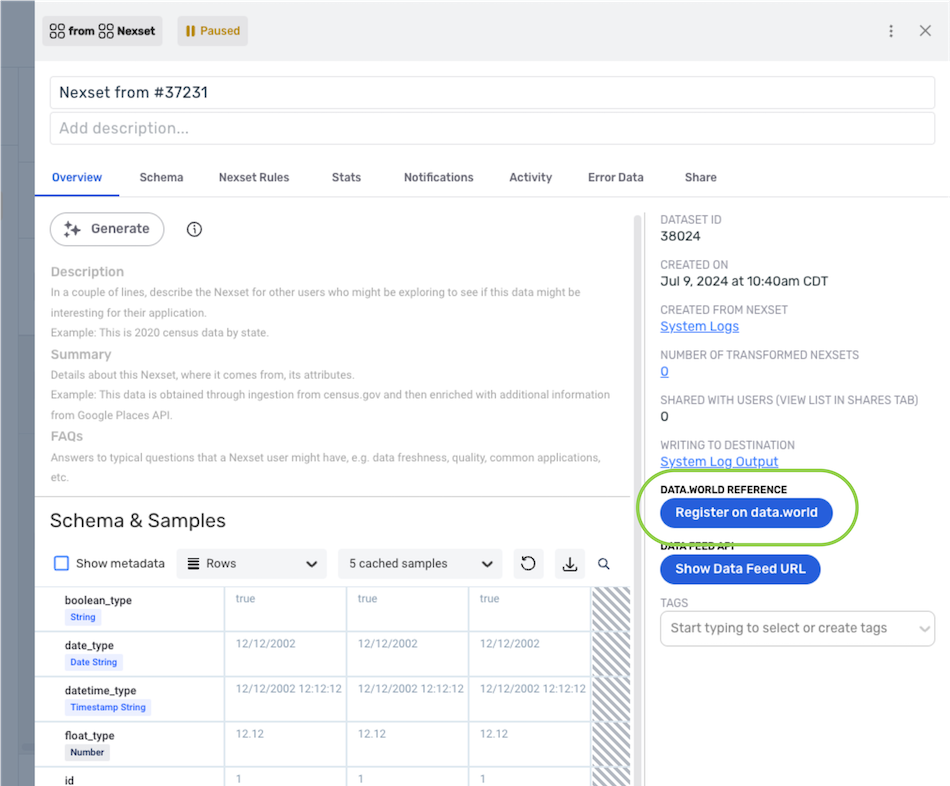Click the transformed Nexsets count link
950x786 pixels.
coord(665,371)
